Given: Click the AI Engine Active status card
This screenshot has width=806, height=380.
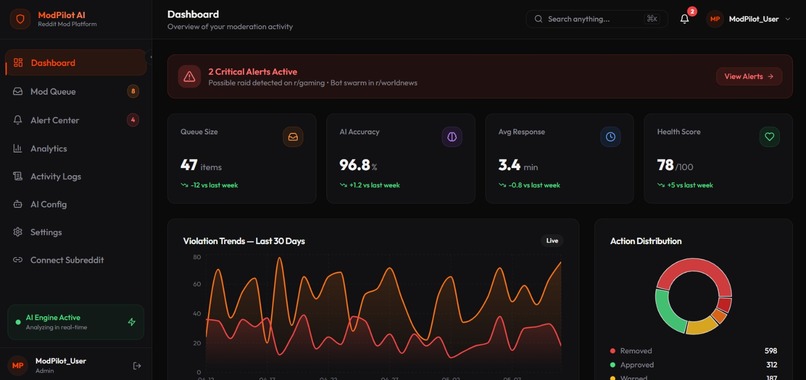Looking at the screenshot, I should tap(76, 322).
